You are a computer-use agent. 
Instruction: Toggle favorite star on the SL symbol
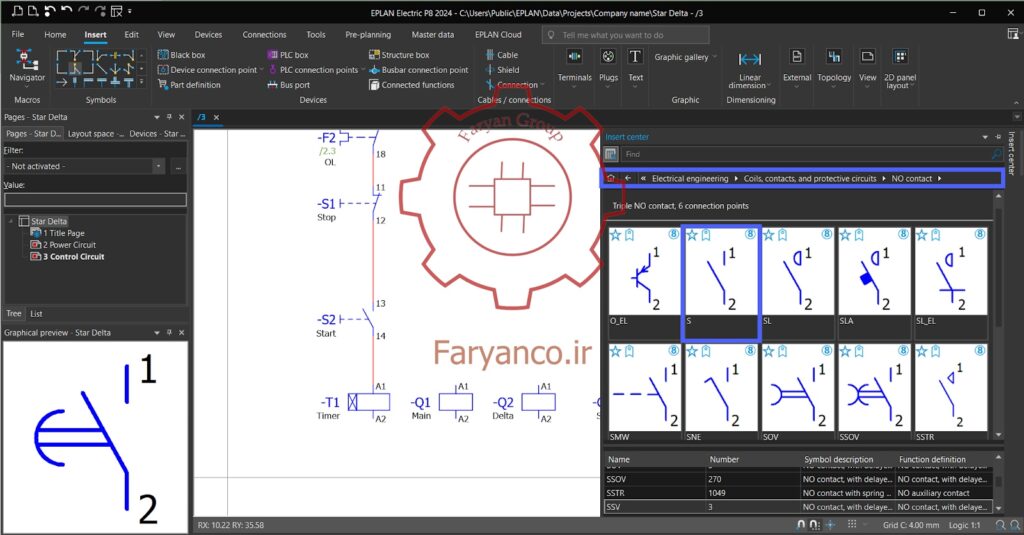coord(769,235)
